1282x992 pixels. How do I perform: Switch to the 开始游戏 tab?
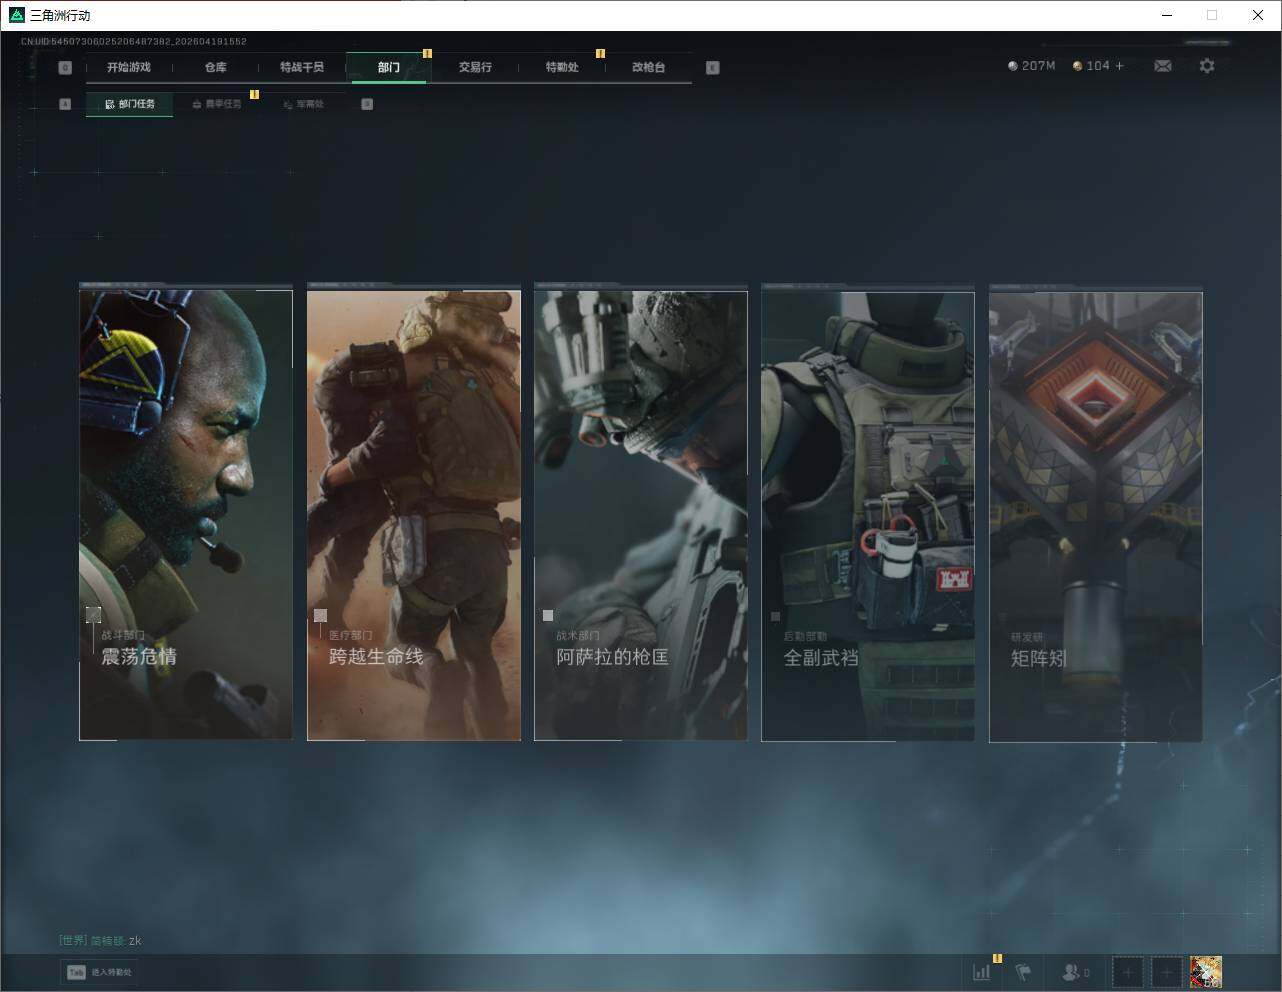[x=129, y=67]
